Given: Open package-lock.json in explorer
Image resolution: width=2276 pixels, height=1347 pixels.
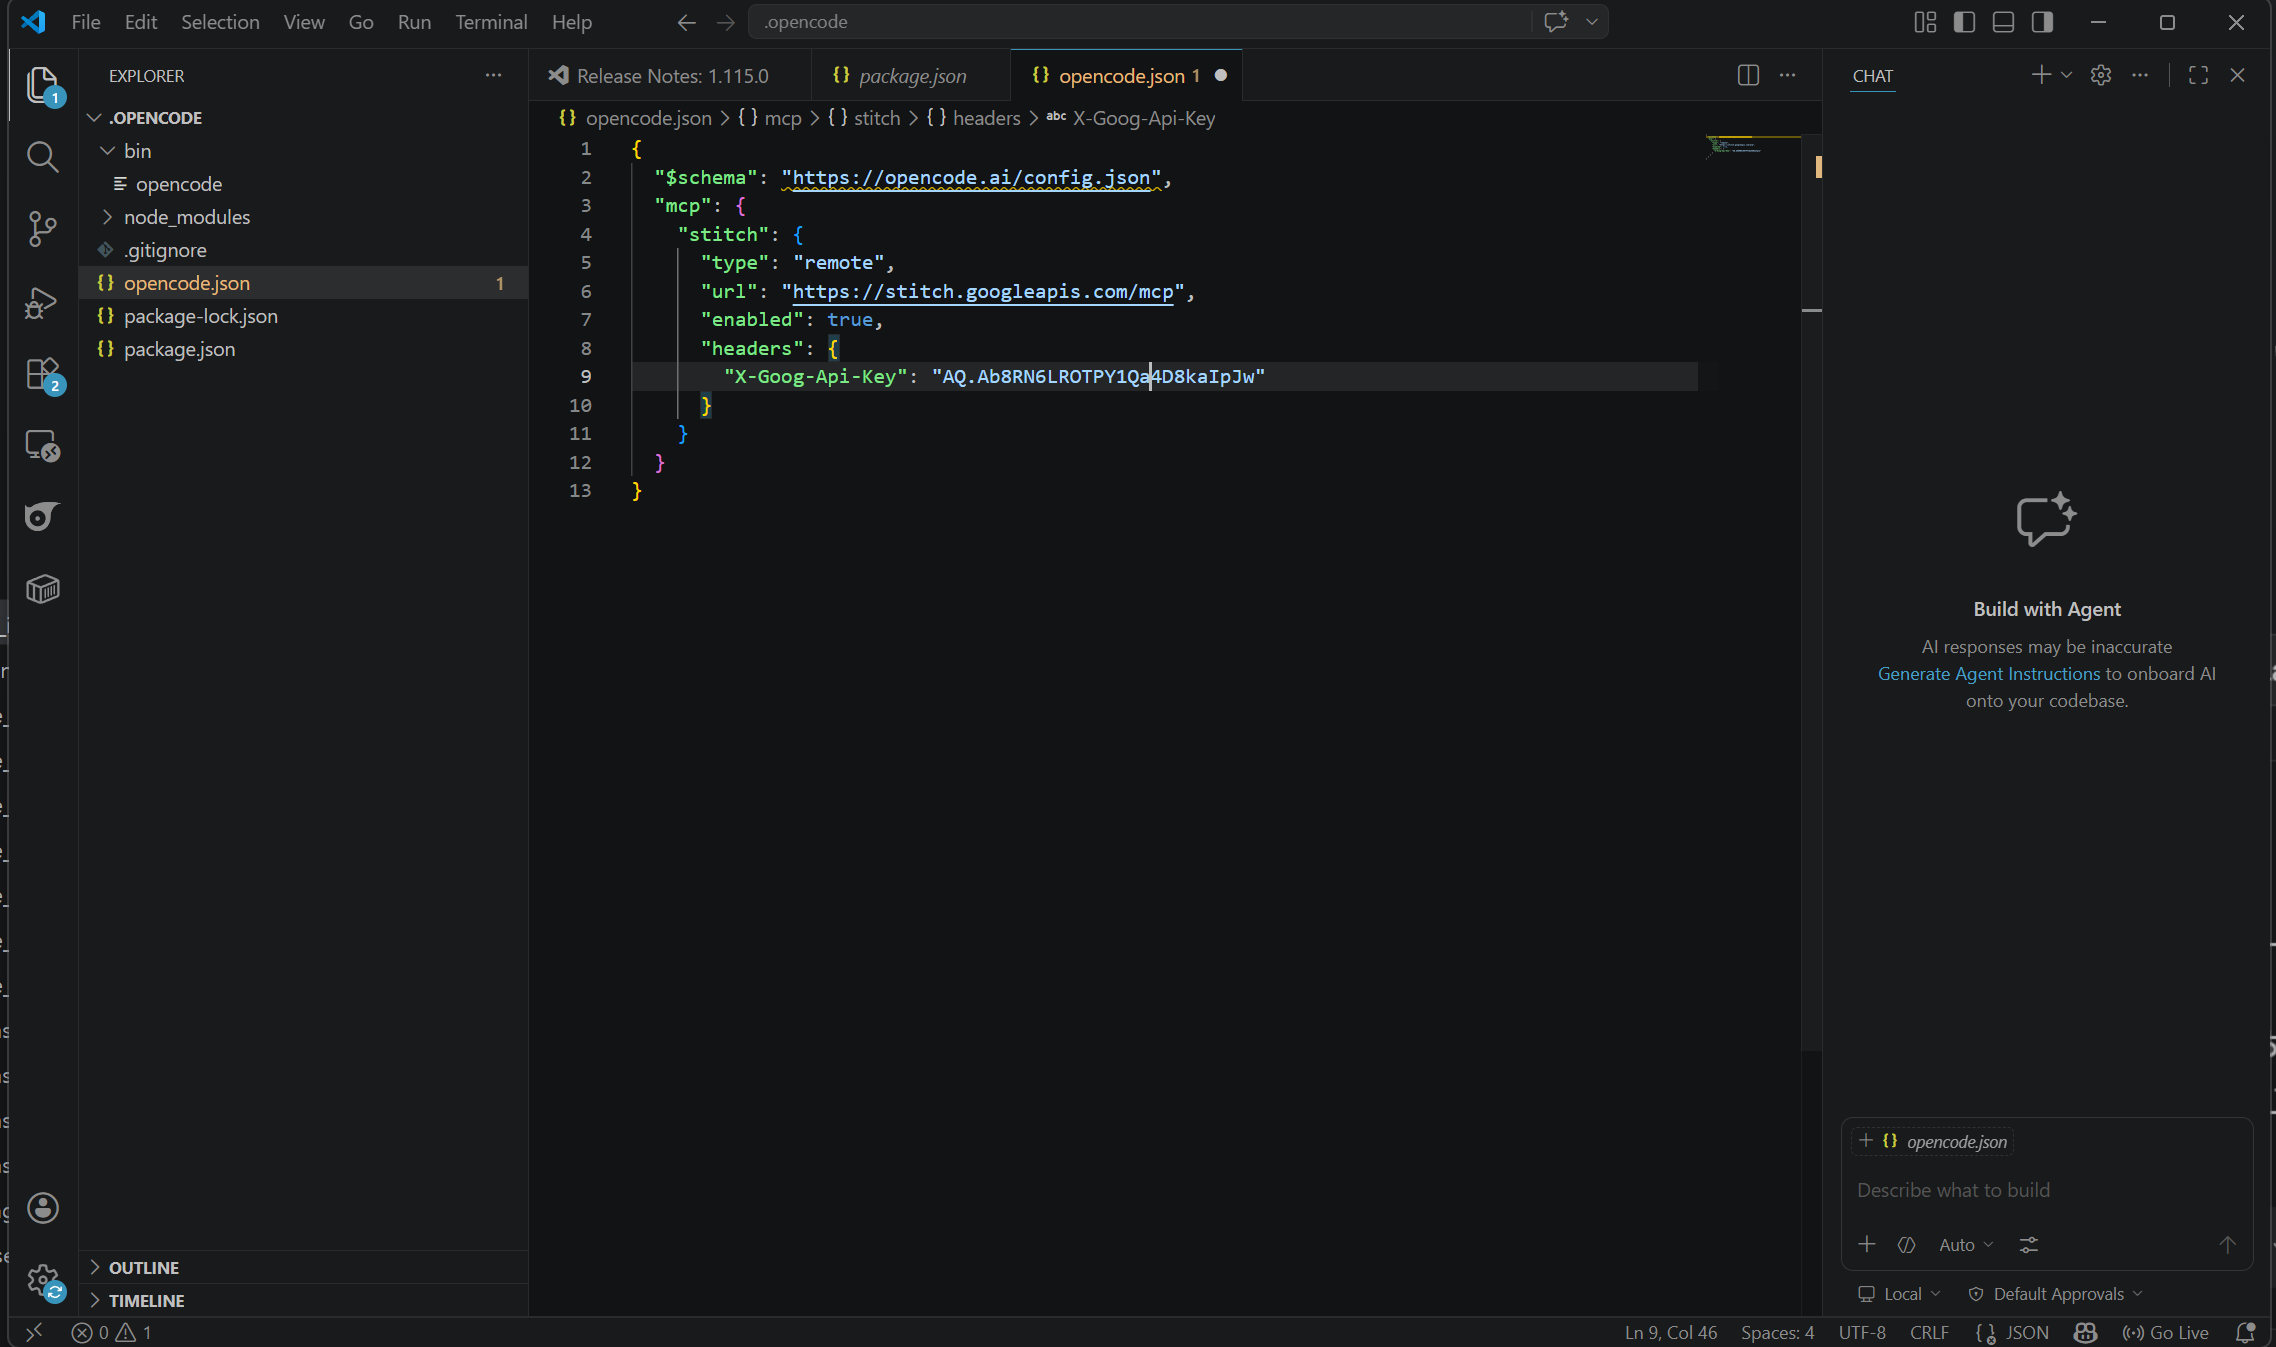Looking at the screenshot, I should [x=303, y=316].
